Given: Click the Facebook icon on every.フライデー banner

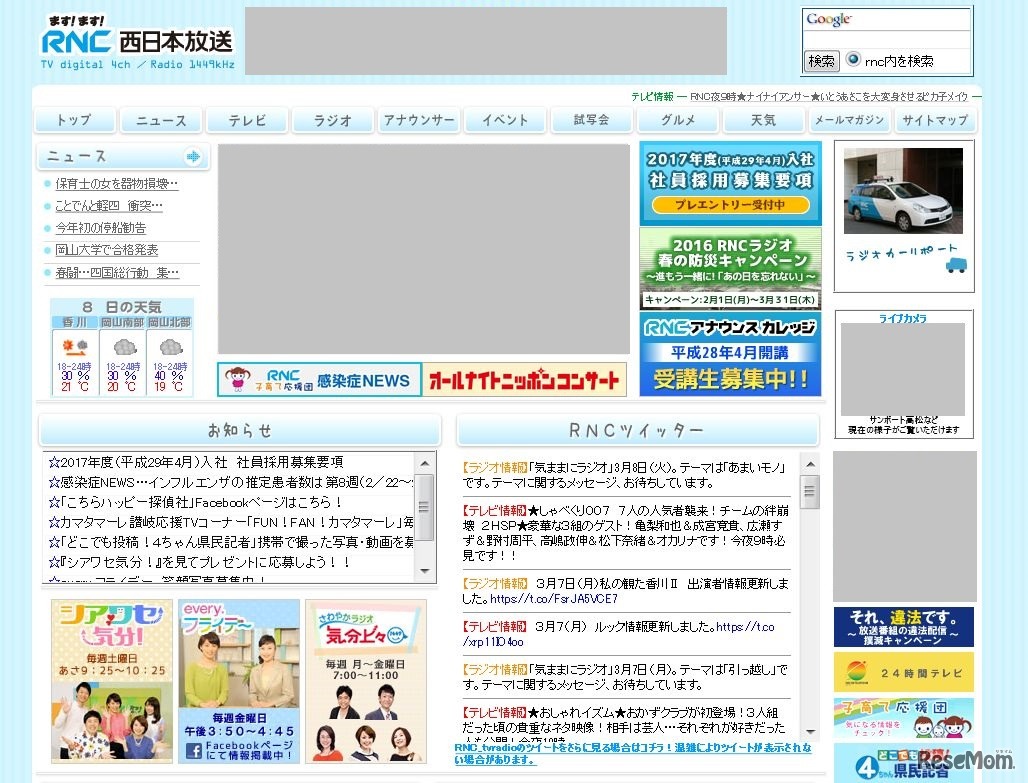Looking at the screenshot, I should pos(193,750).
